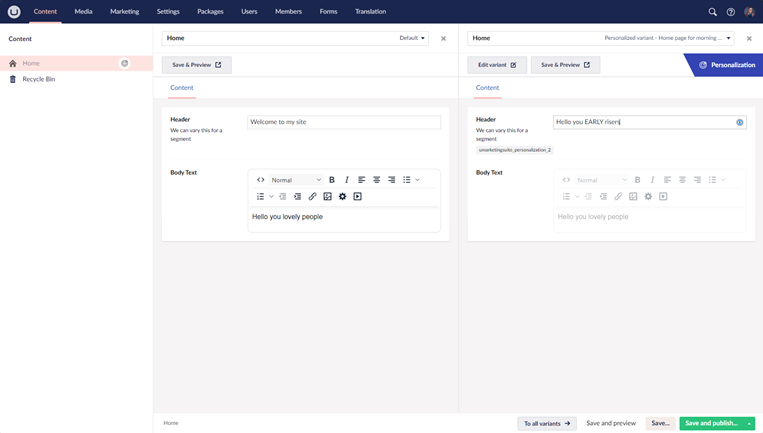The height and width of the screenshot is (433, 763).
Task: Click personalization icon inside right Header field
Action: pos(740,122)
